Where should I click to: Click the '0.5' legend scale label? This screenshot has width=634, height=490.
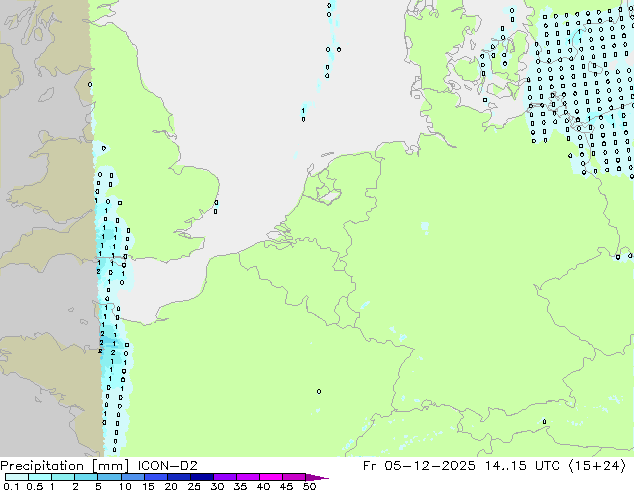(x=35, y=486)
